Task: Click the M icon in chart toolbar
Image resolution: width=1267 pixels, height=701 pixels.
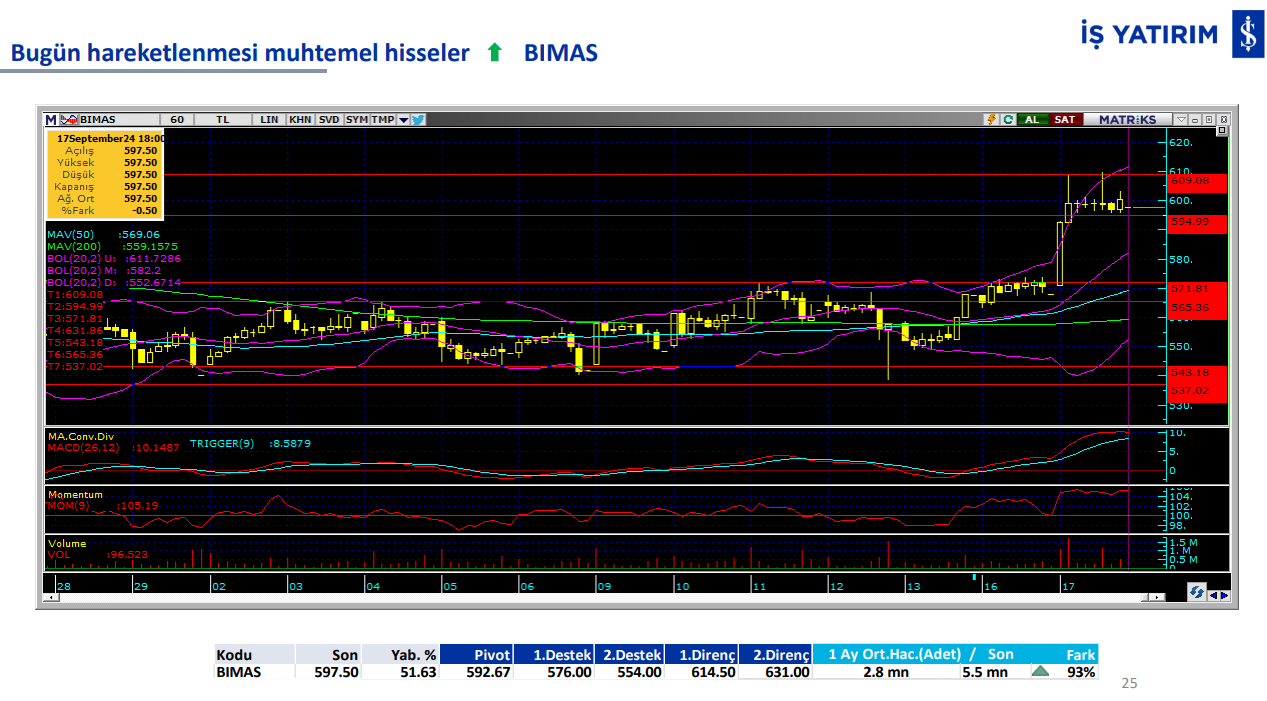Action: coord(51,119)
